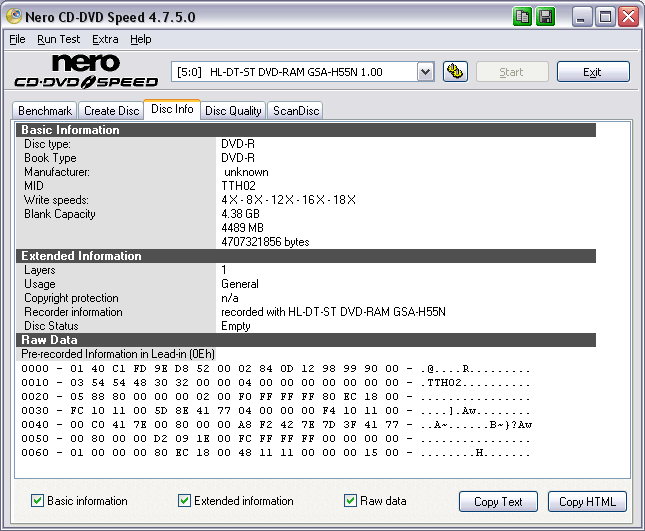645x531 pixels.
Task: Click the Exit button
Action: pyautogui.click(x=593, y=72)
